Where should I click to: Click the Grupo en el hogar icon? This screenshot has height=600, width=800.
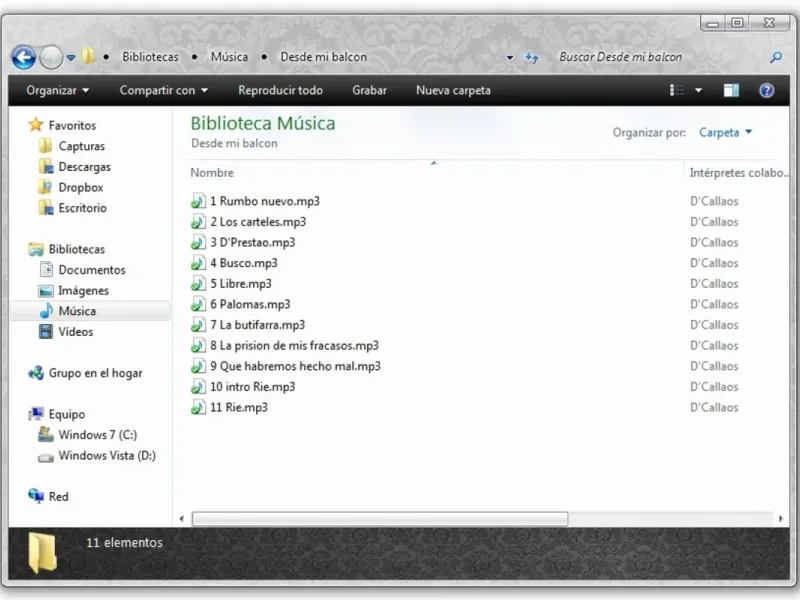pyautogui.click(x=36, y=372)
